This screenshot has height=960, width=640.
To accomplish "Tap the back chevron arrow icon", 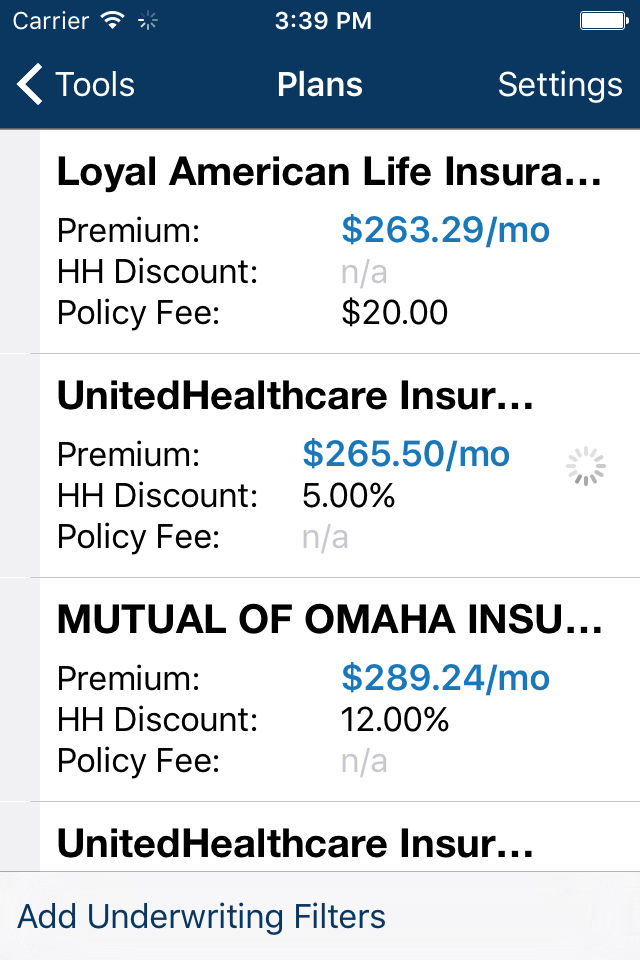I will (x=30, y=85).
